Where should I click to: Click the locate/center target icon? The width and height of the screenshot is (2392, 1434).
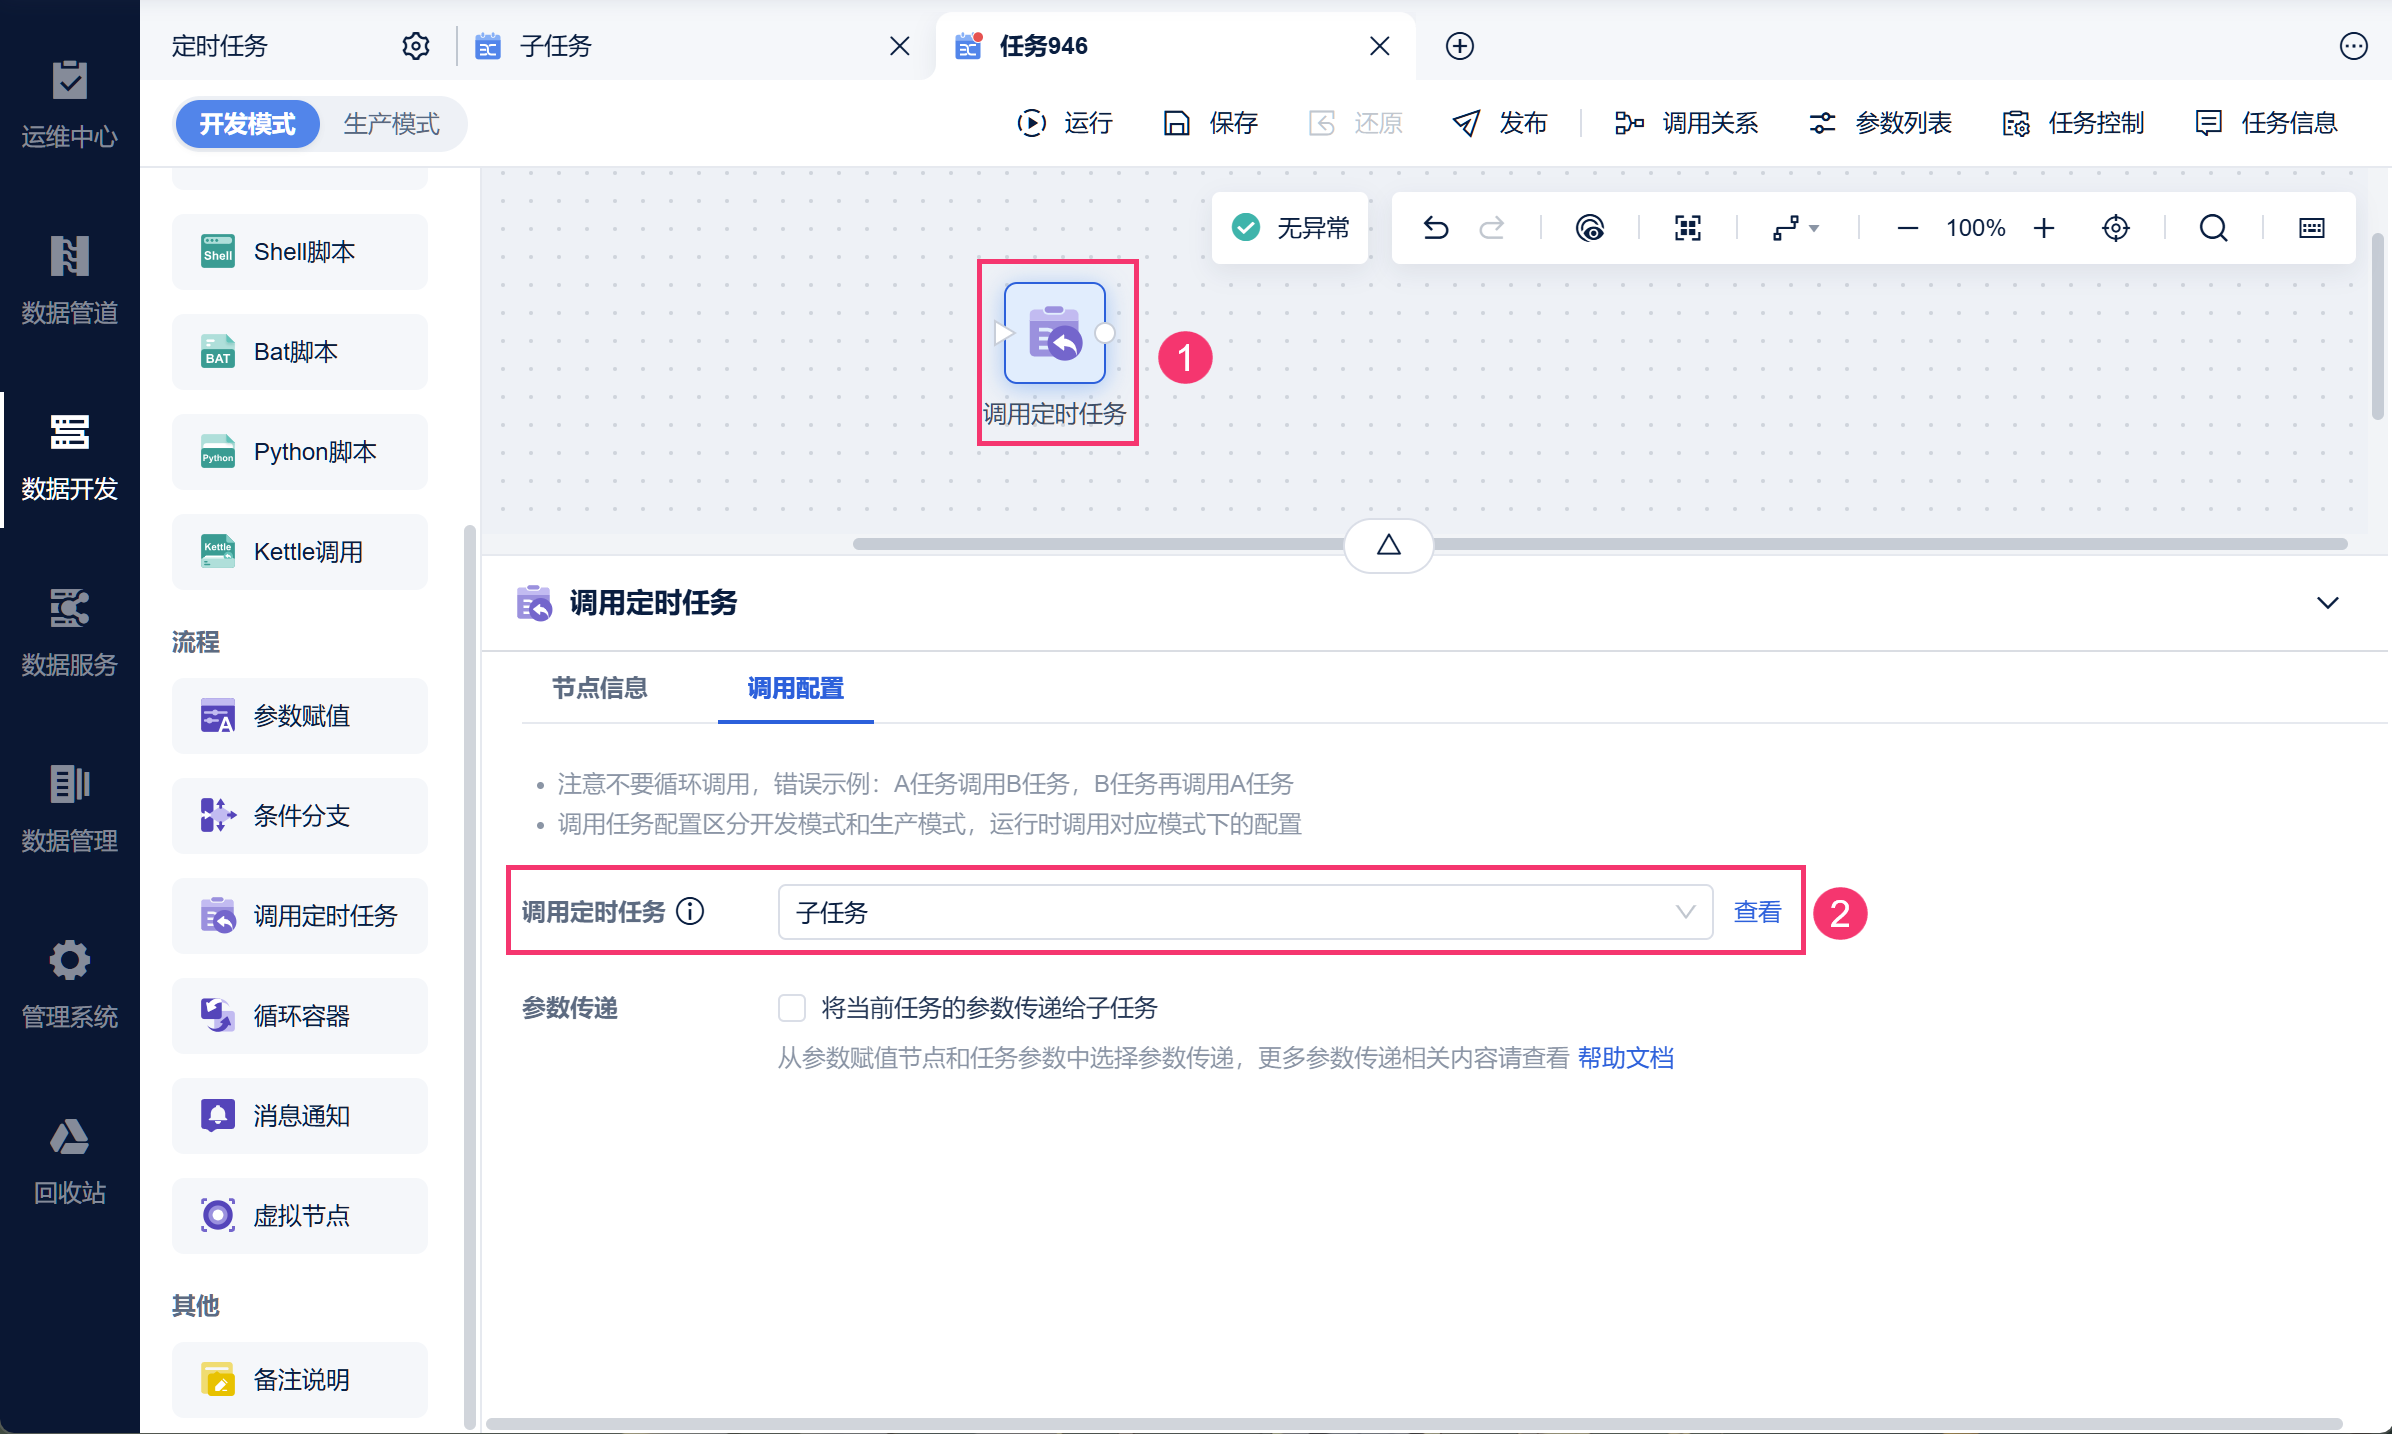pos(2115,228)
